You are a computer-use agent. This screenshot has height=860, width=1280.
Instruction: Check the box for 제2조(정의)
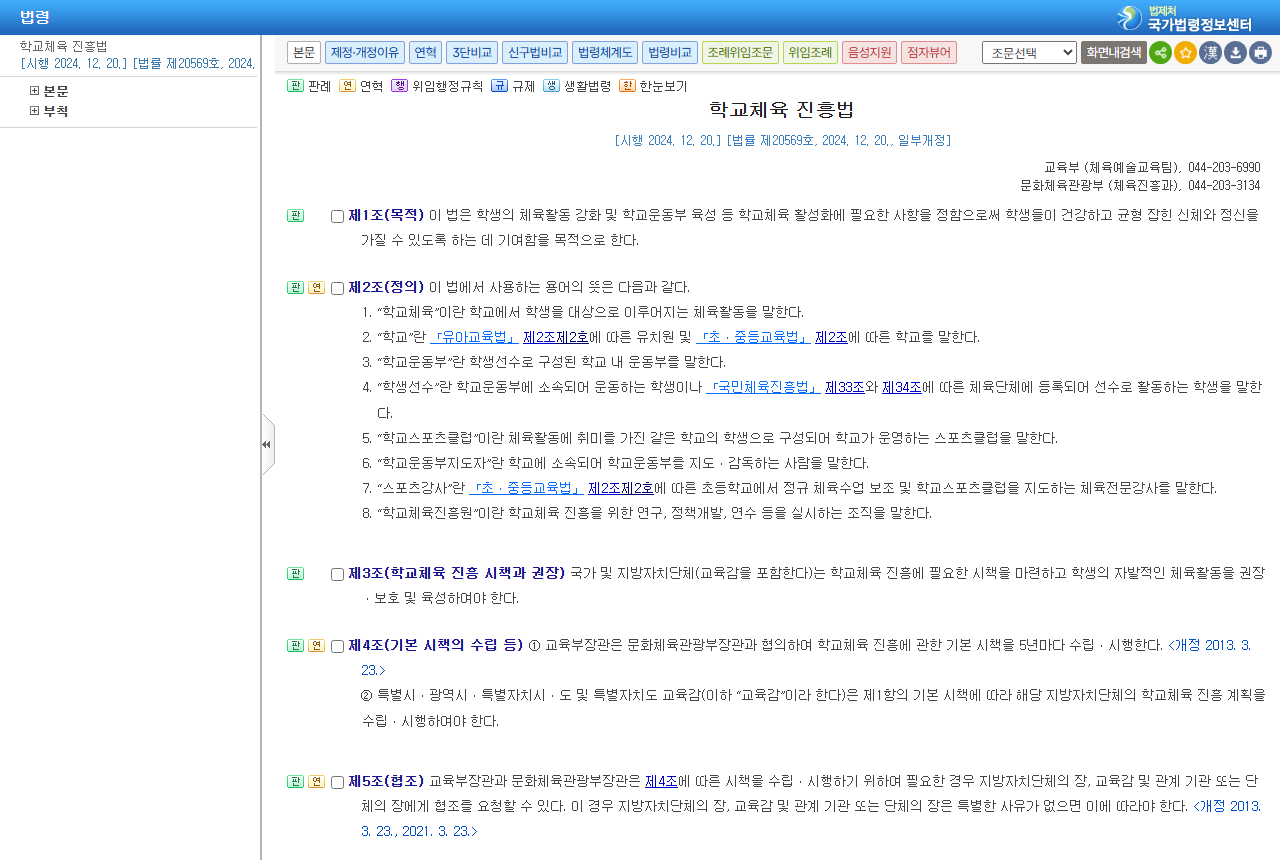337,288
